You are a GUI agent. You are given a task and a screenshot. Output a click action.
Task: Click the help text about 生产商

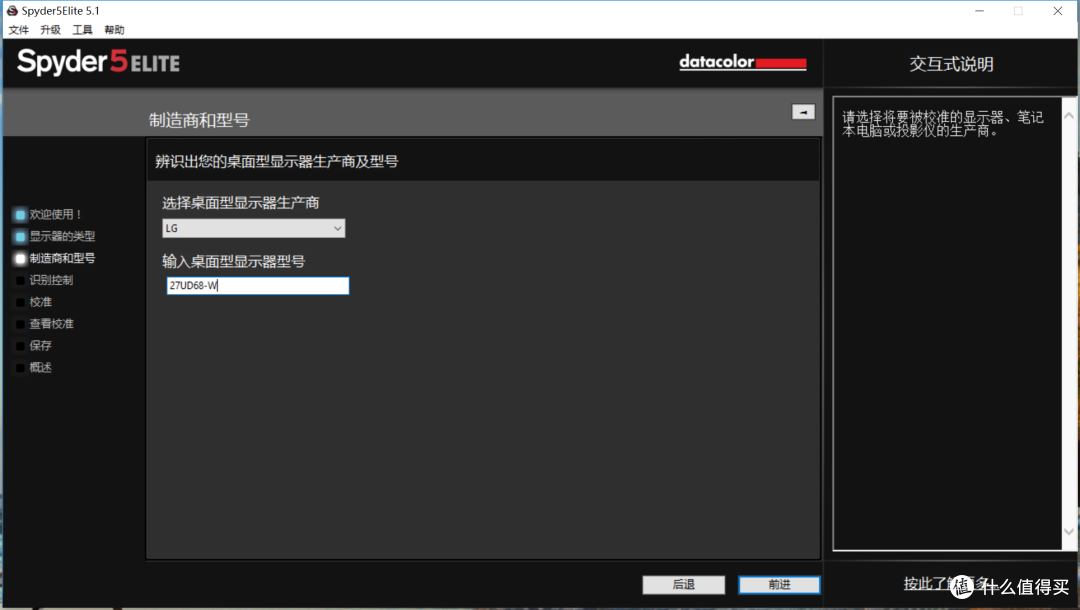[942, 124]
